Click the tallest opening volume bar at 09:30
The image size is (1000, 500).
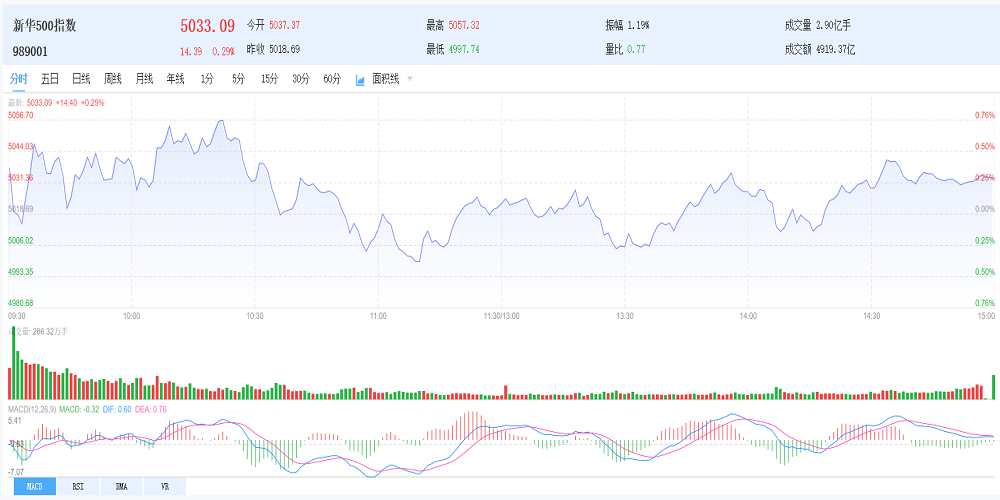coord(13,362)
